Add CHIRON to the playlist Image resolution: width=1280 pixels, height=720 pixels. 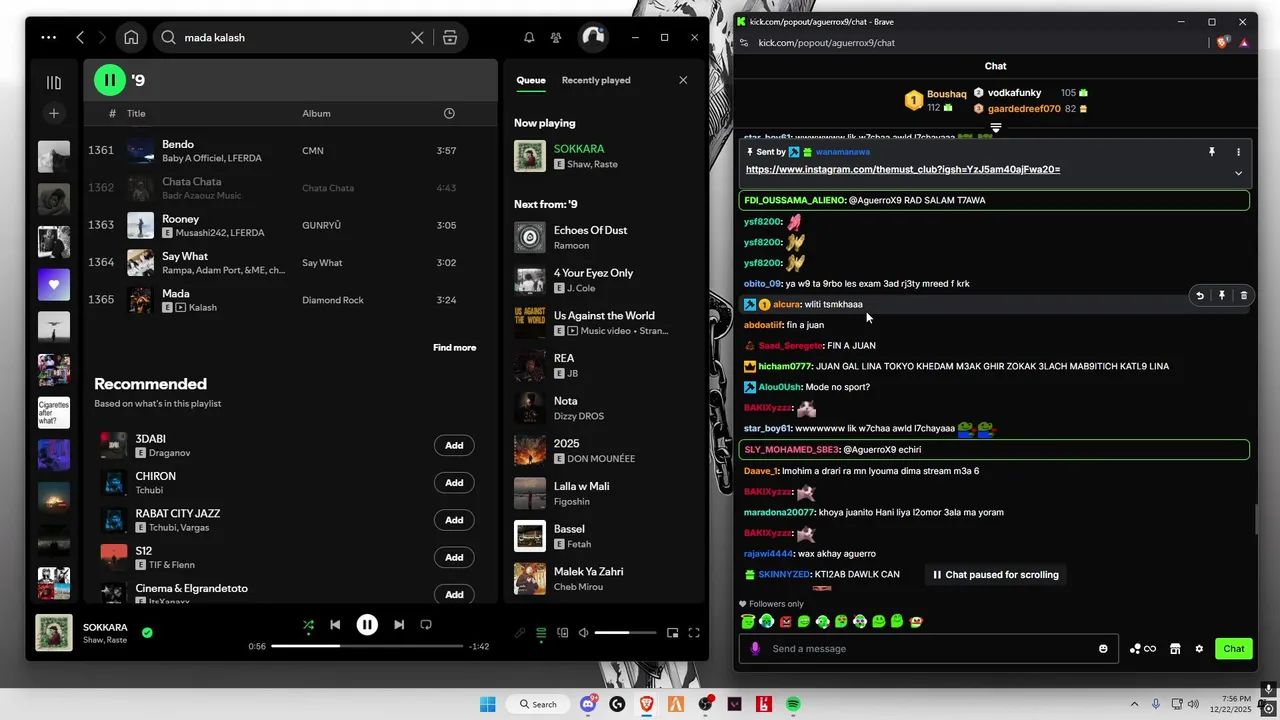[454, 483]
